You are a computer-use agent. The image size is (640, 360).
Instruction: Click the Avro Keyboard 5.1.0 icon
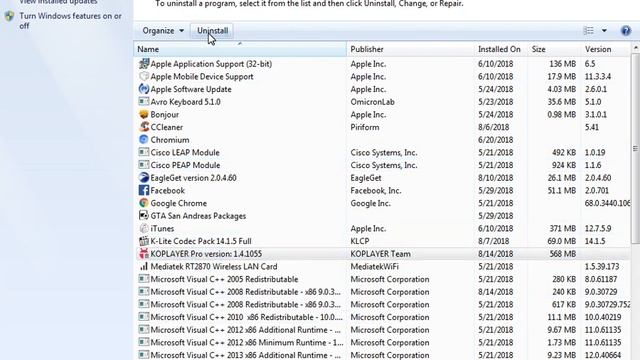pyautogui.click(x=144, y=102)
